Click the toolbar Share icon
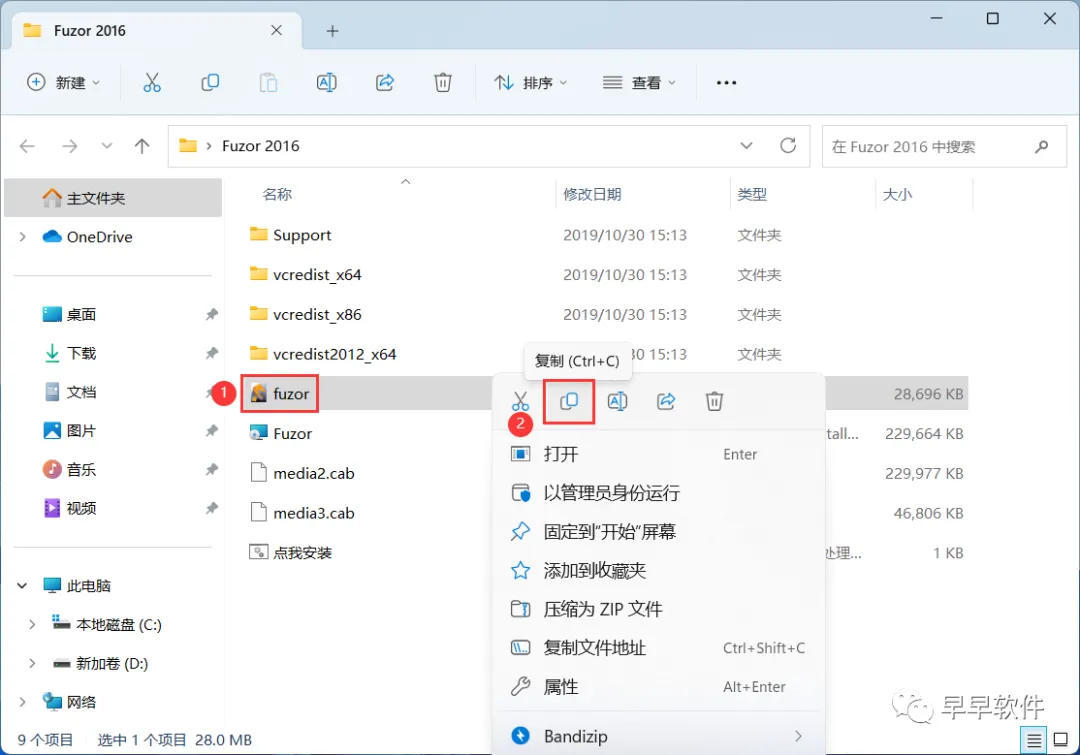The image size is (1080, 755). (x=384, y=83)
